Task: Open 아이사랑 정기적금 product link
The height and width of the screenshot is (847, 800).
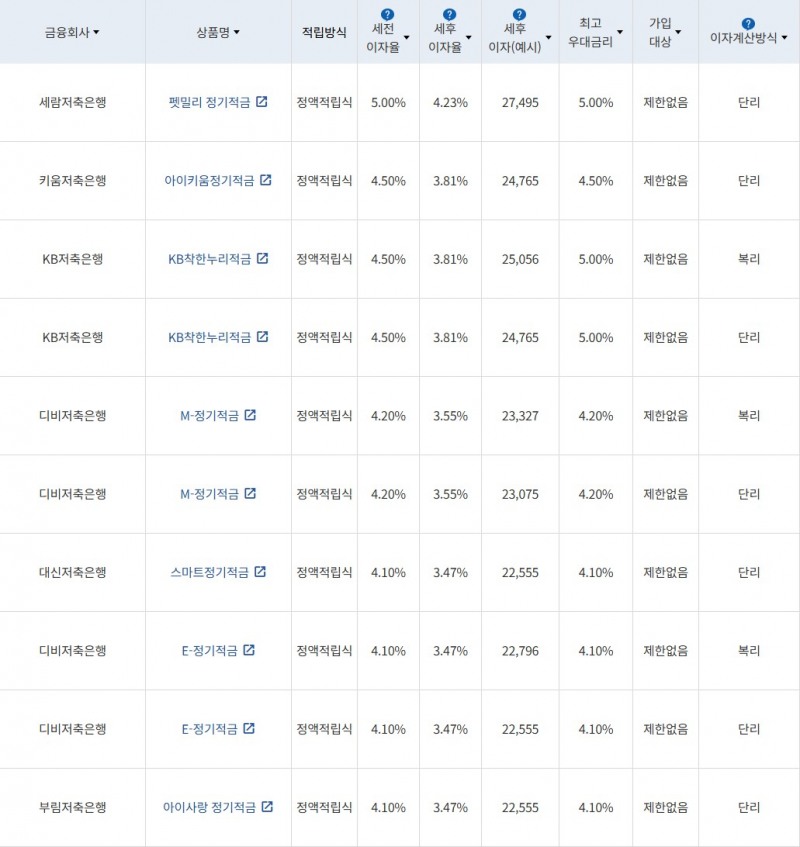Action: coord(209,807)
